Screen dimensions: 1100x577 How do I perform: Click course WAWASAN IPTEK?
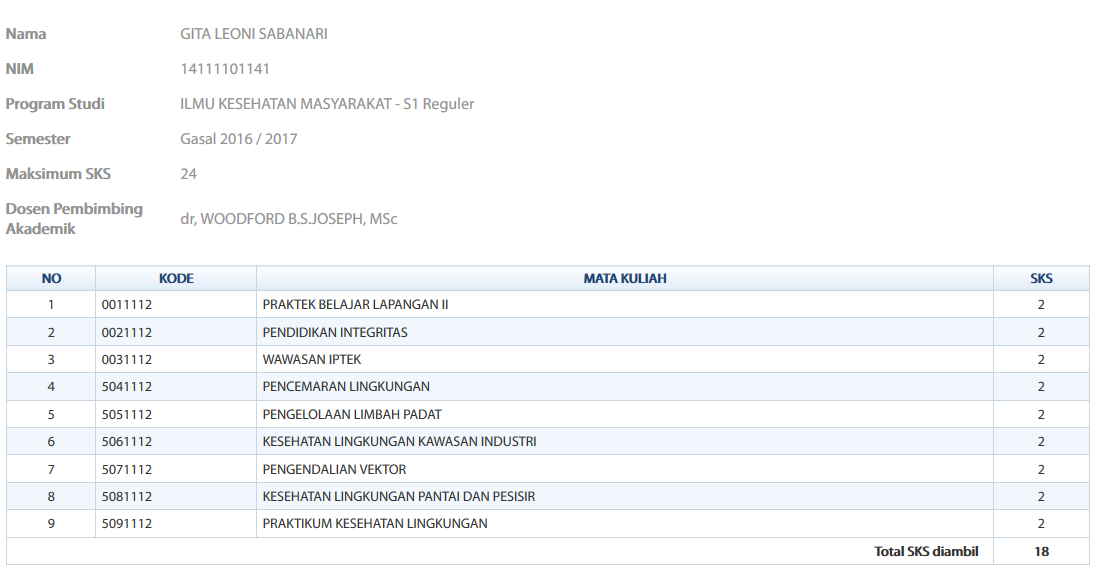[x=311, y=359]
